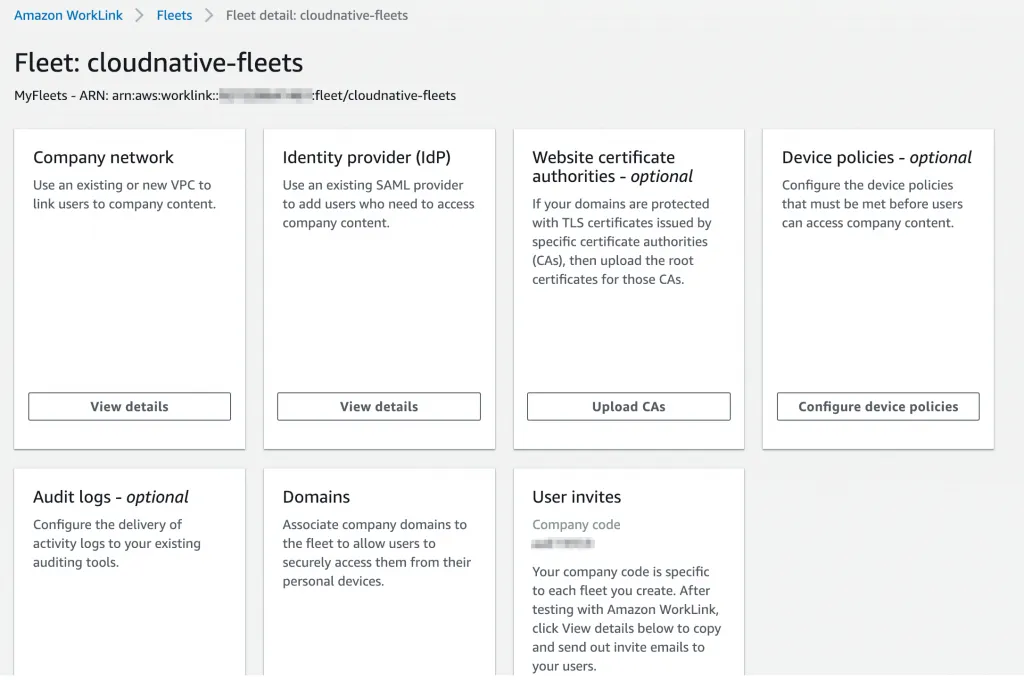Select the Audit logs - optional heading
The width and height of the screenshot is (1024, 680).
pos(110,497)
